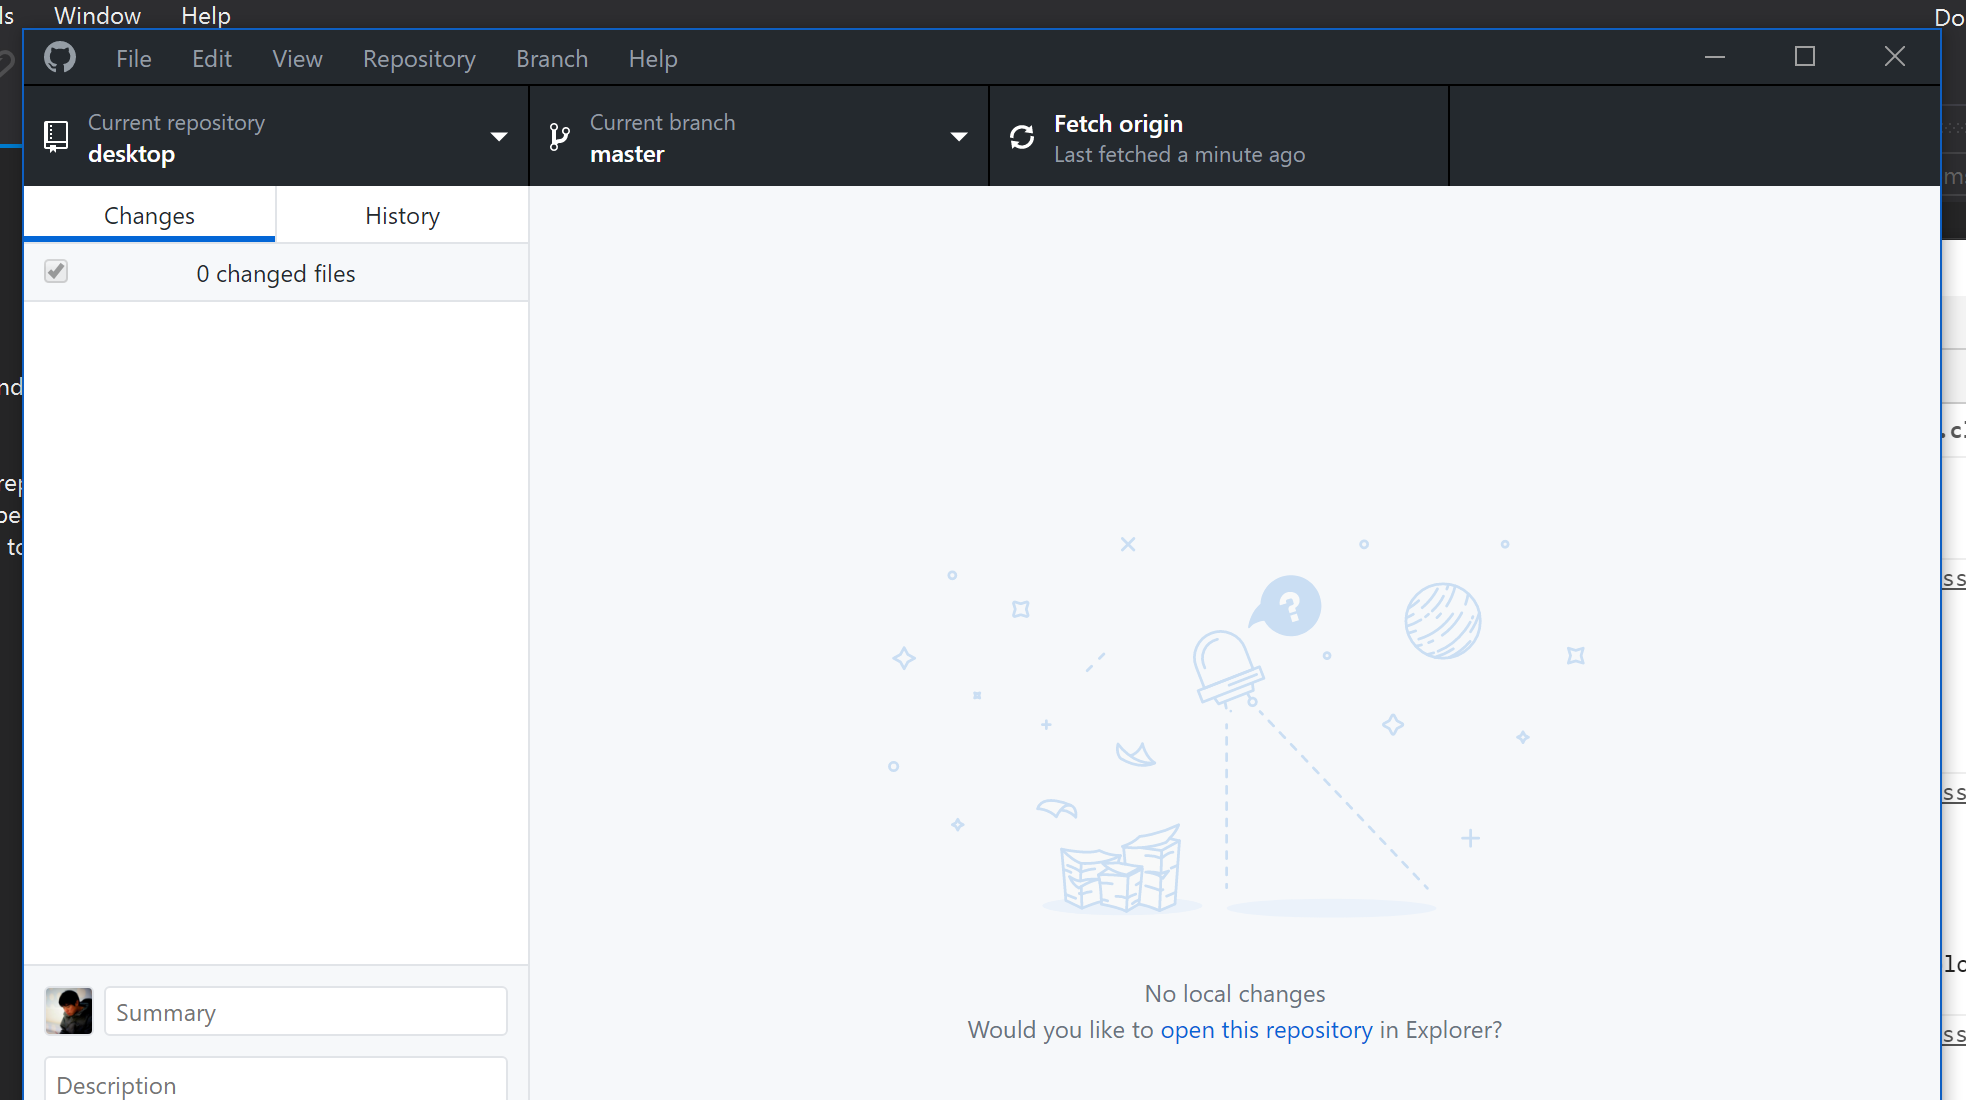
Task: Click the repository book icon
Action: 56,136
